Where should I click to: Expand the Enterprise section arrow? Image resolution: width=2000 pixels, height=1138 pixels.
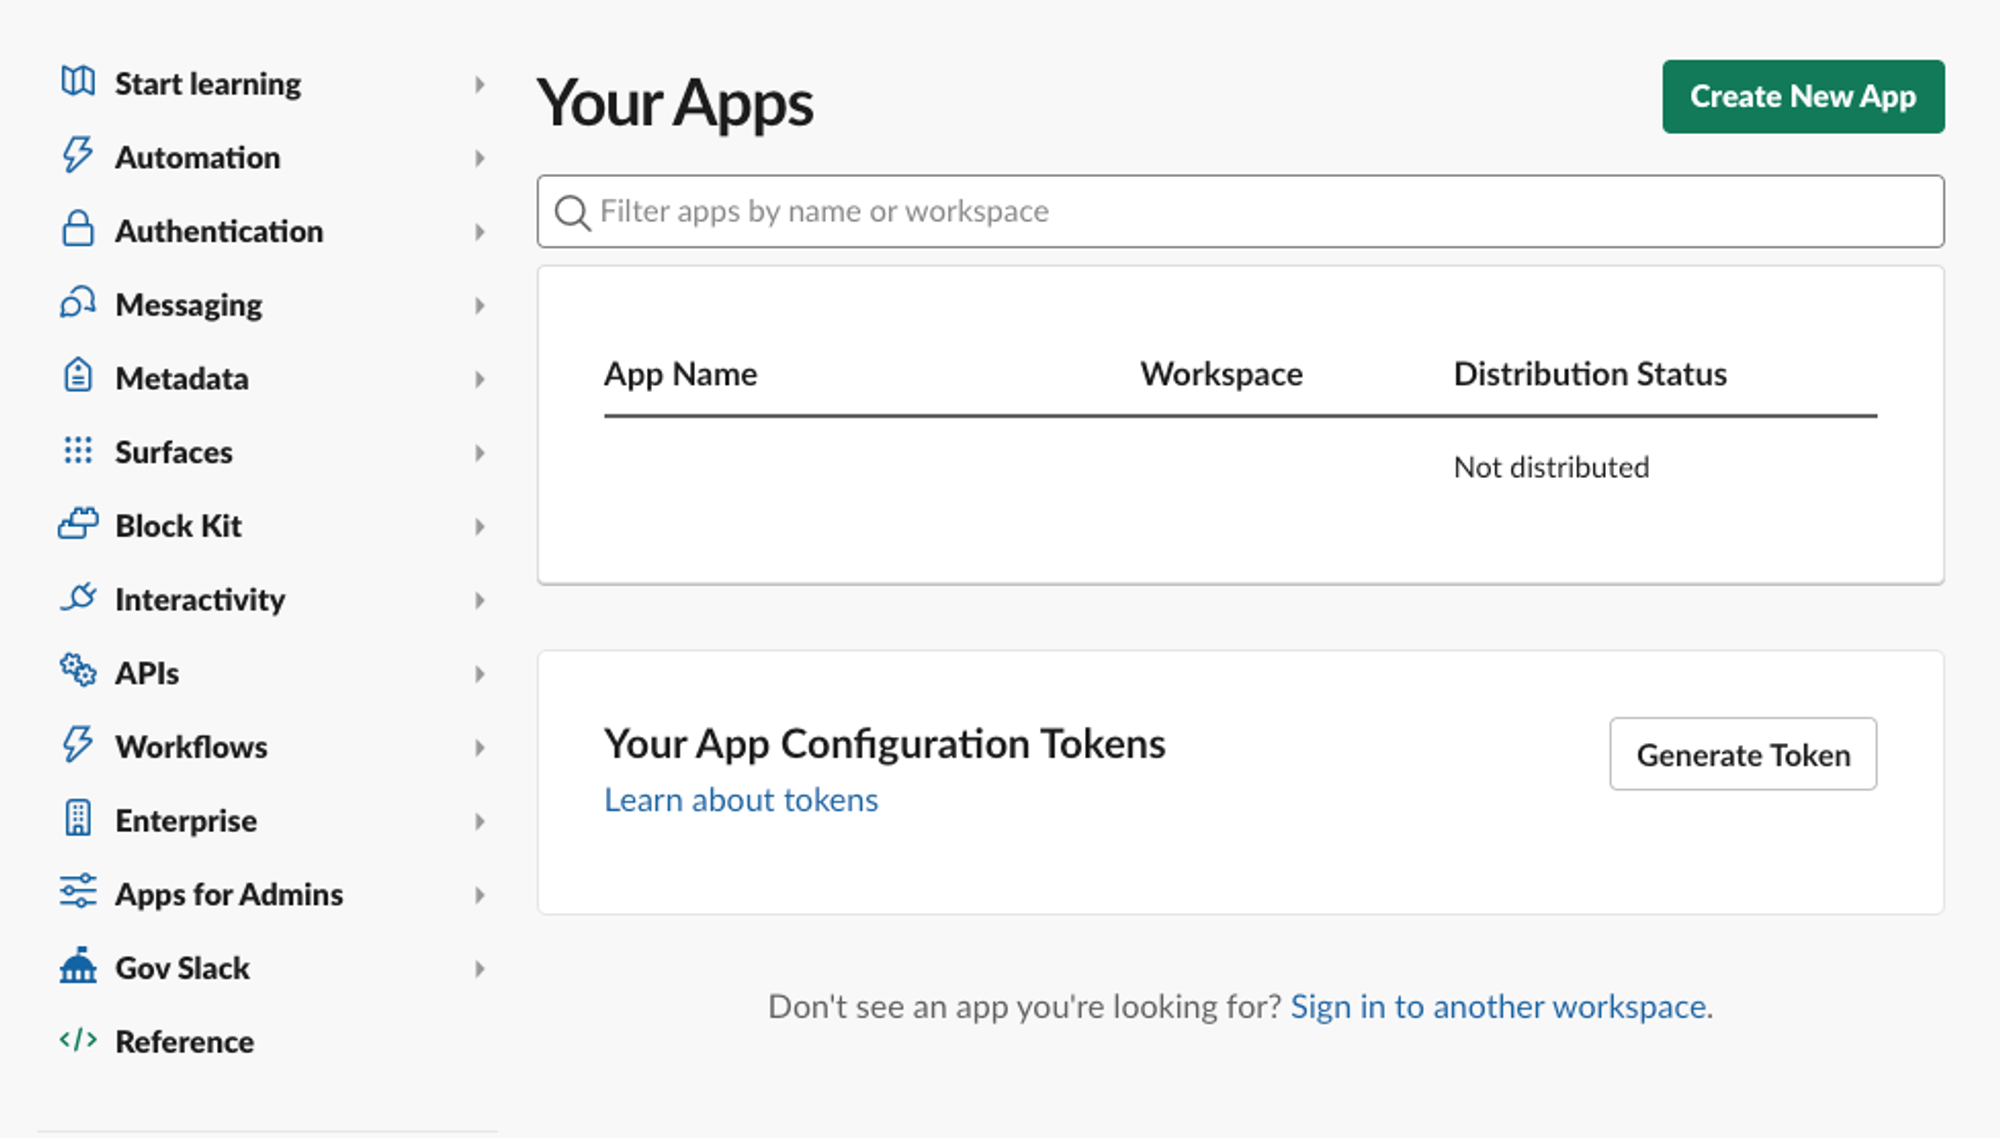point(480,821)
